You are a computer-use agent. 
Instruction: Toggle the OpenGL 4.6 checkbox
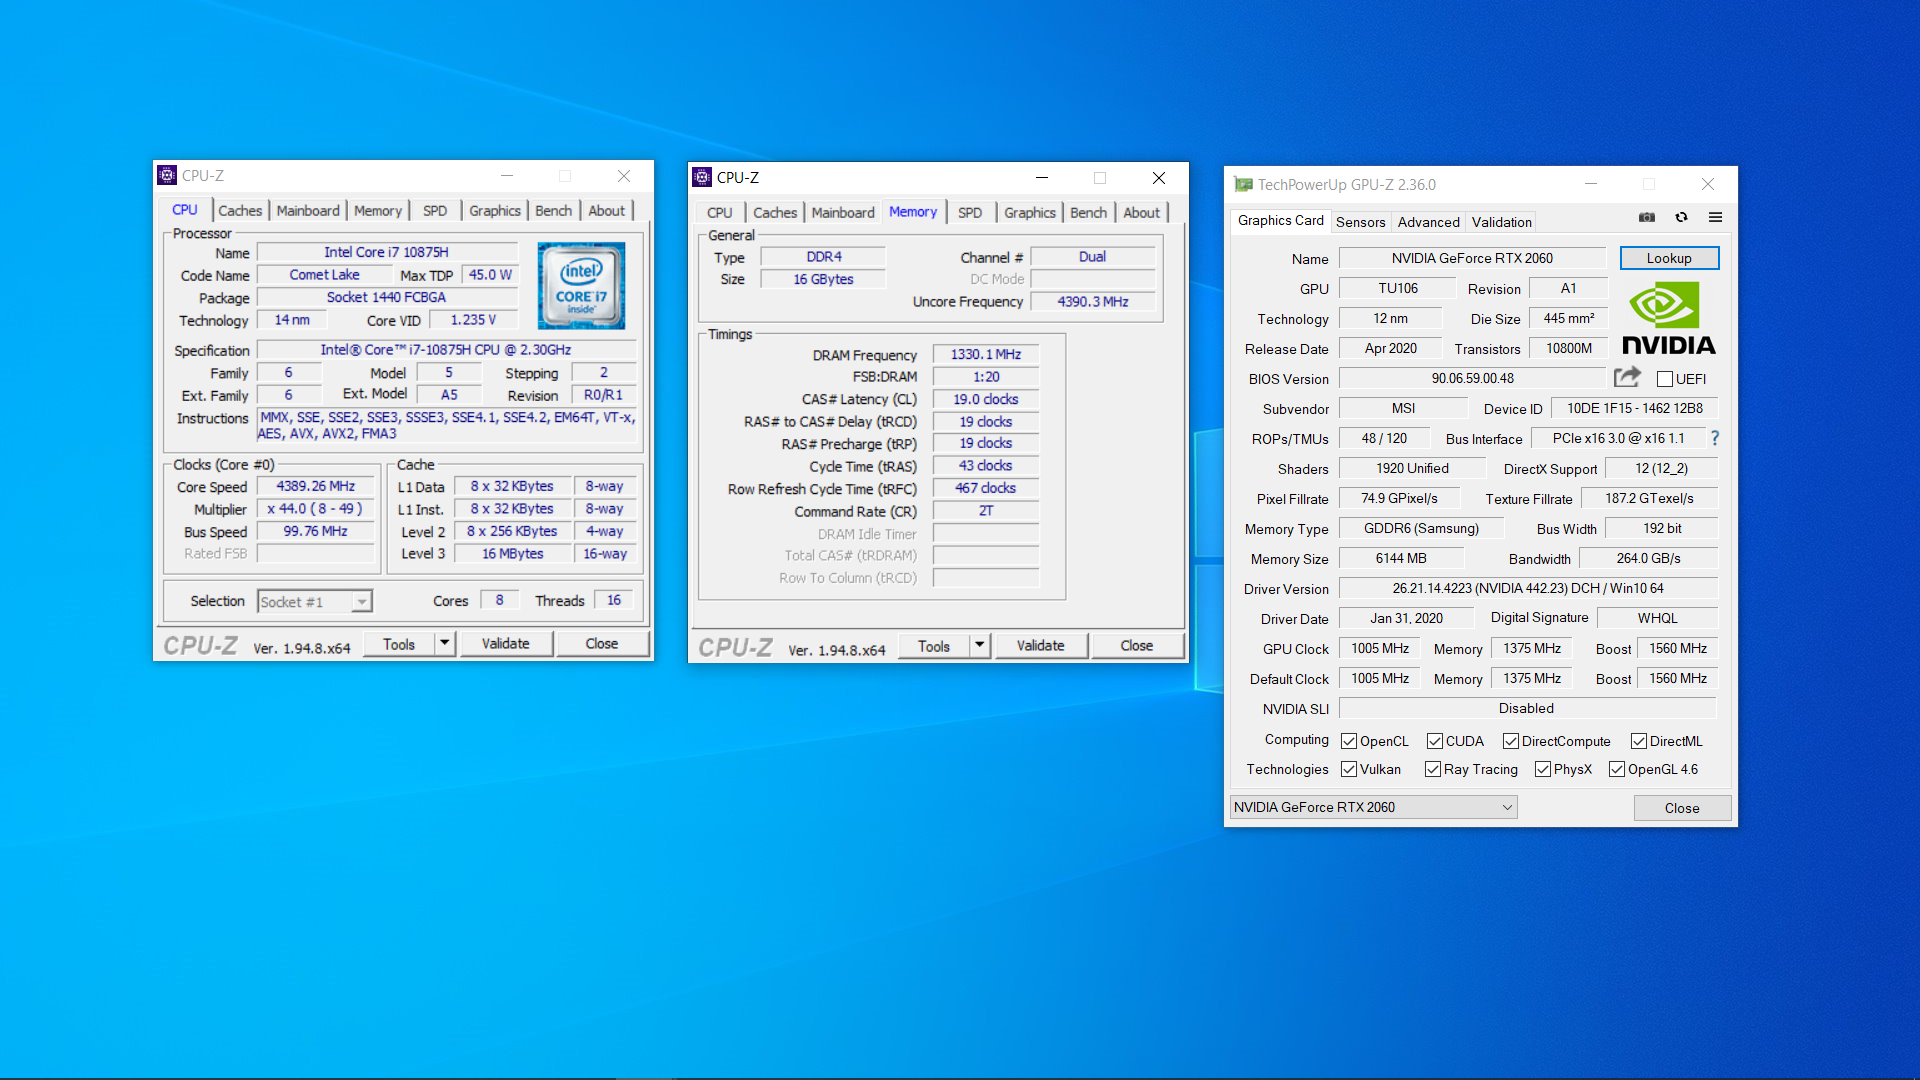click(x=1617, y=769)
